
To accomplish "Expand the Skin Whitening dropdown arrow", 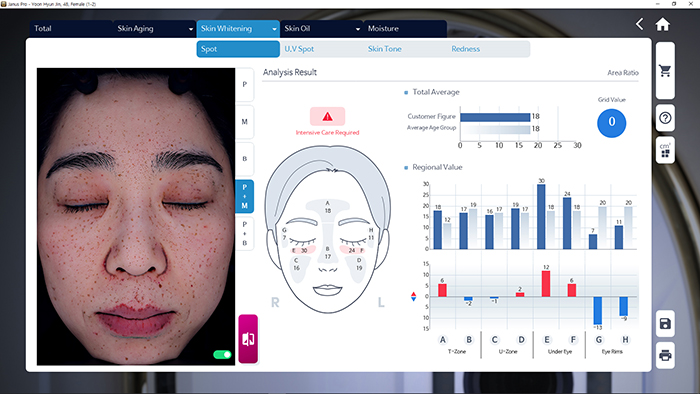I will [x=274, y=29].
